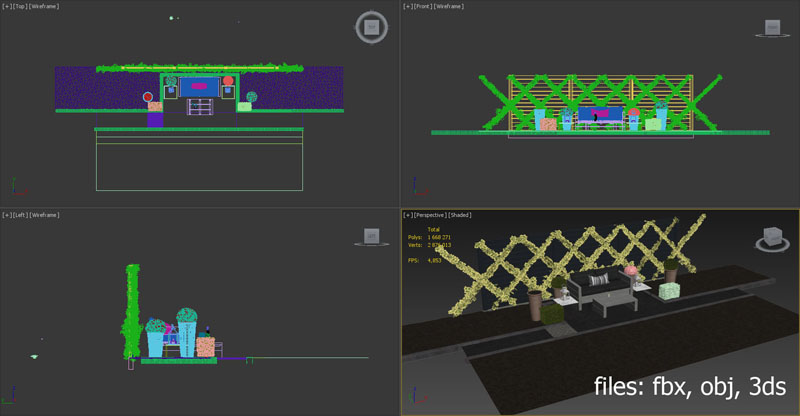
Task: Select the blue sofa in the Top viewport
Action: (198, 88)
